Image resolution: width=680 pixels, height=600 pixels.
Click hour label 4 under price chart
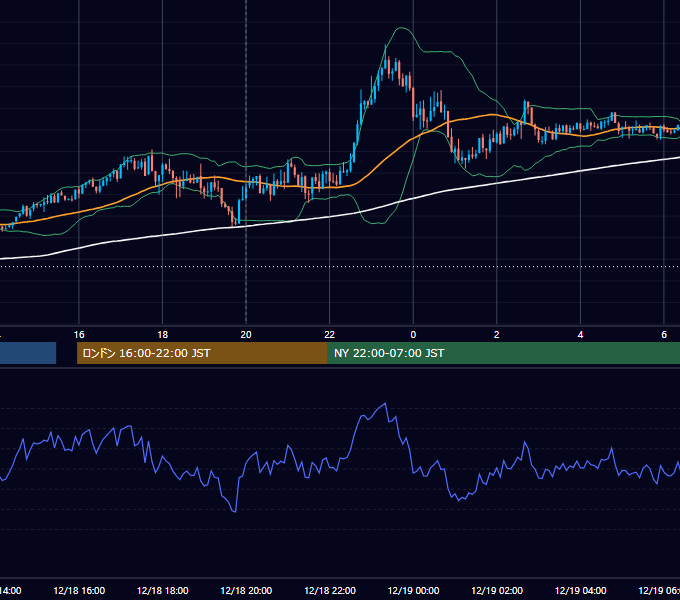[580, 335]
